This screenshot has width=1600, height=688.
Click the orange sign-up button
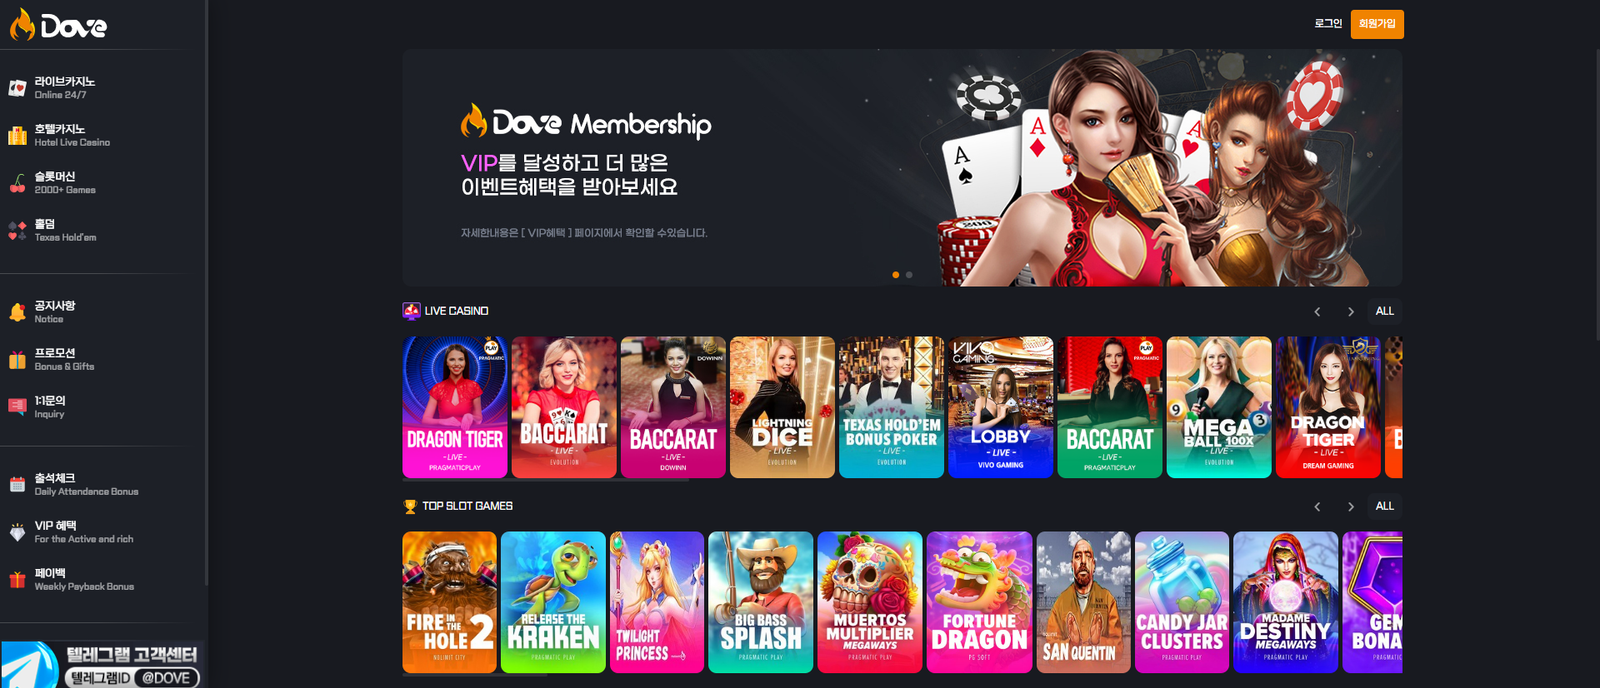click(1377, 24)
